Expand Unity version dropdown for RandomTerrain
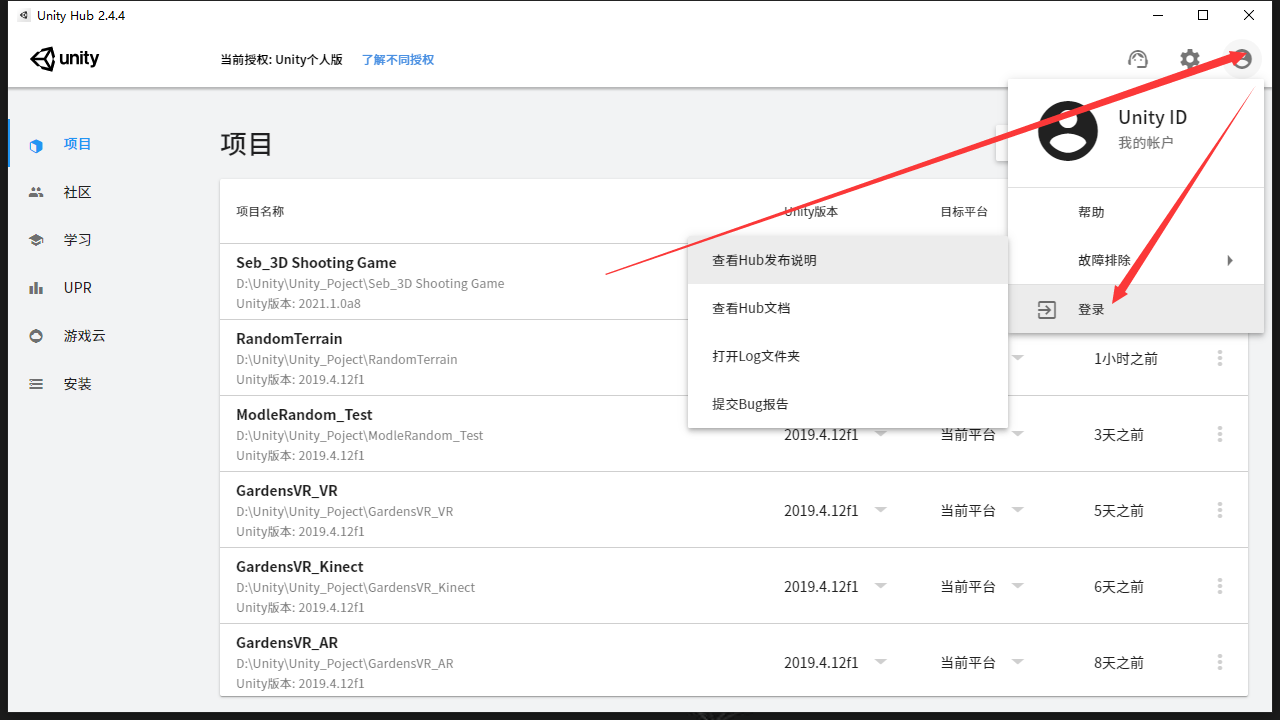This screenshot has width=1280, height=720. pos(880,357)
